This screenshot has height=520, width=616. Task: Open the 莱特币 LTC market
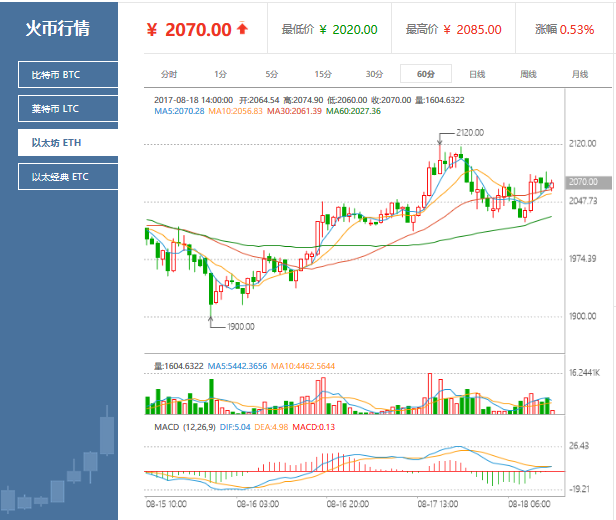68,109
